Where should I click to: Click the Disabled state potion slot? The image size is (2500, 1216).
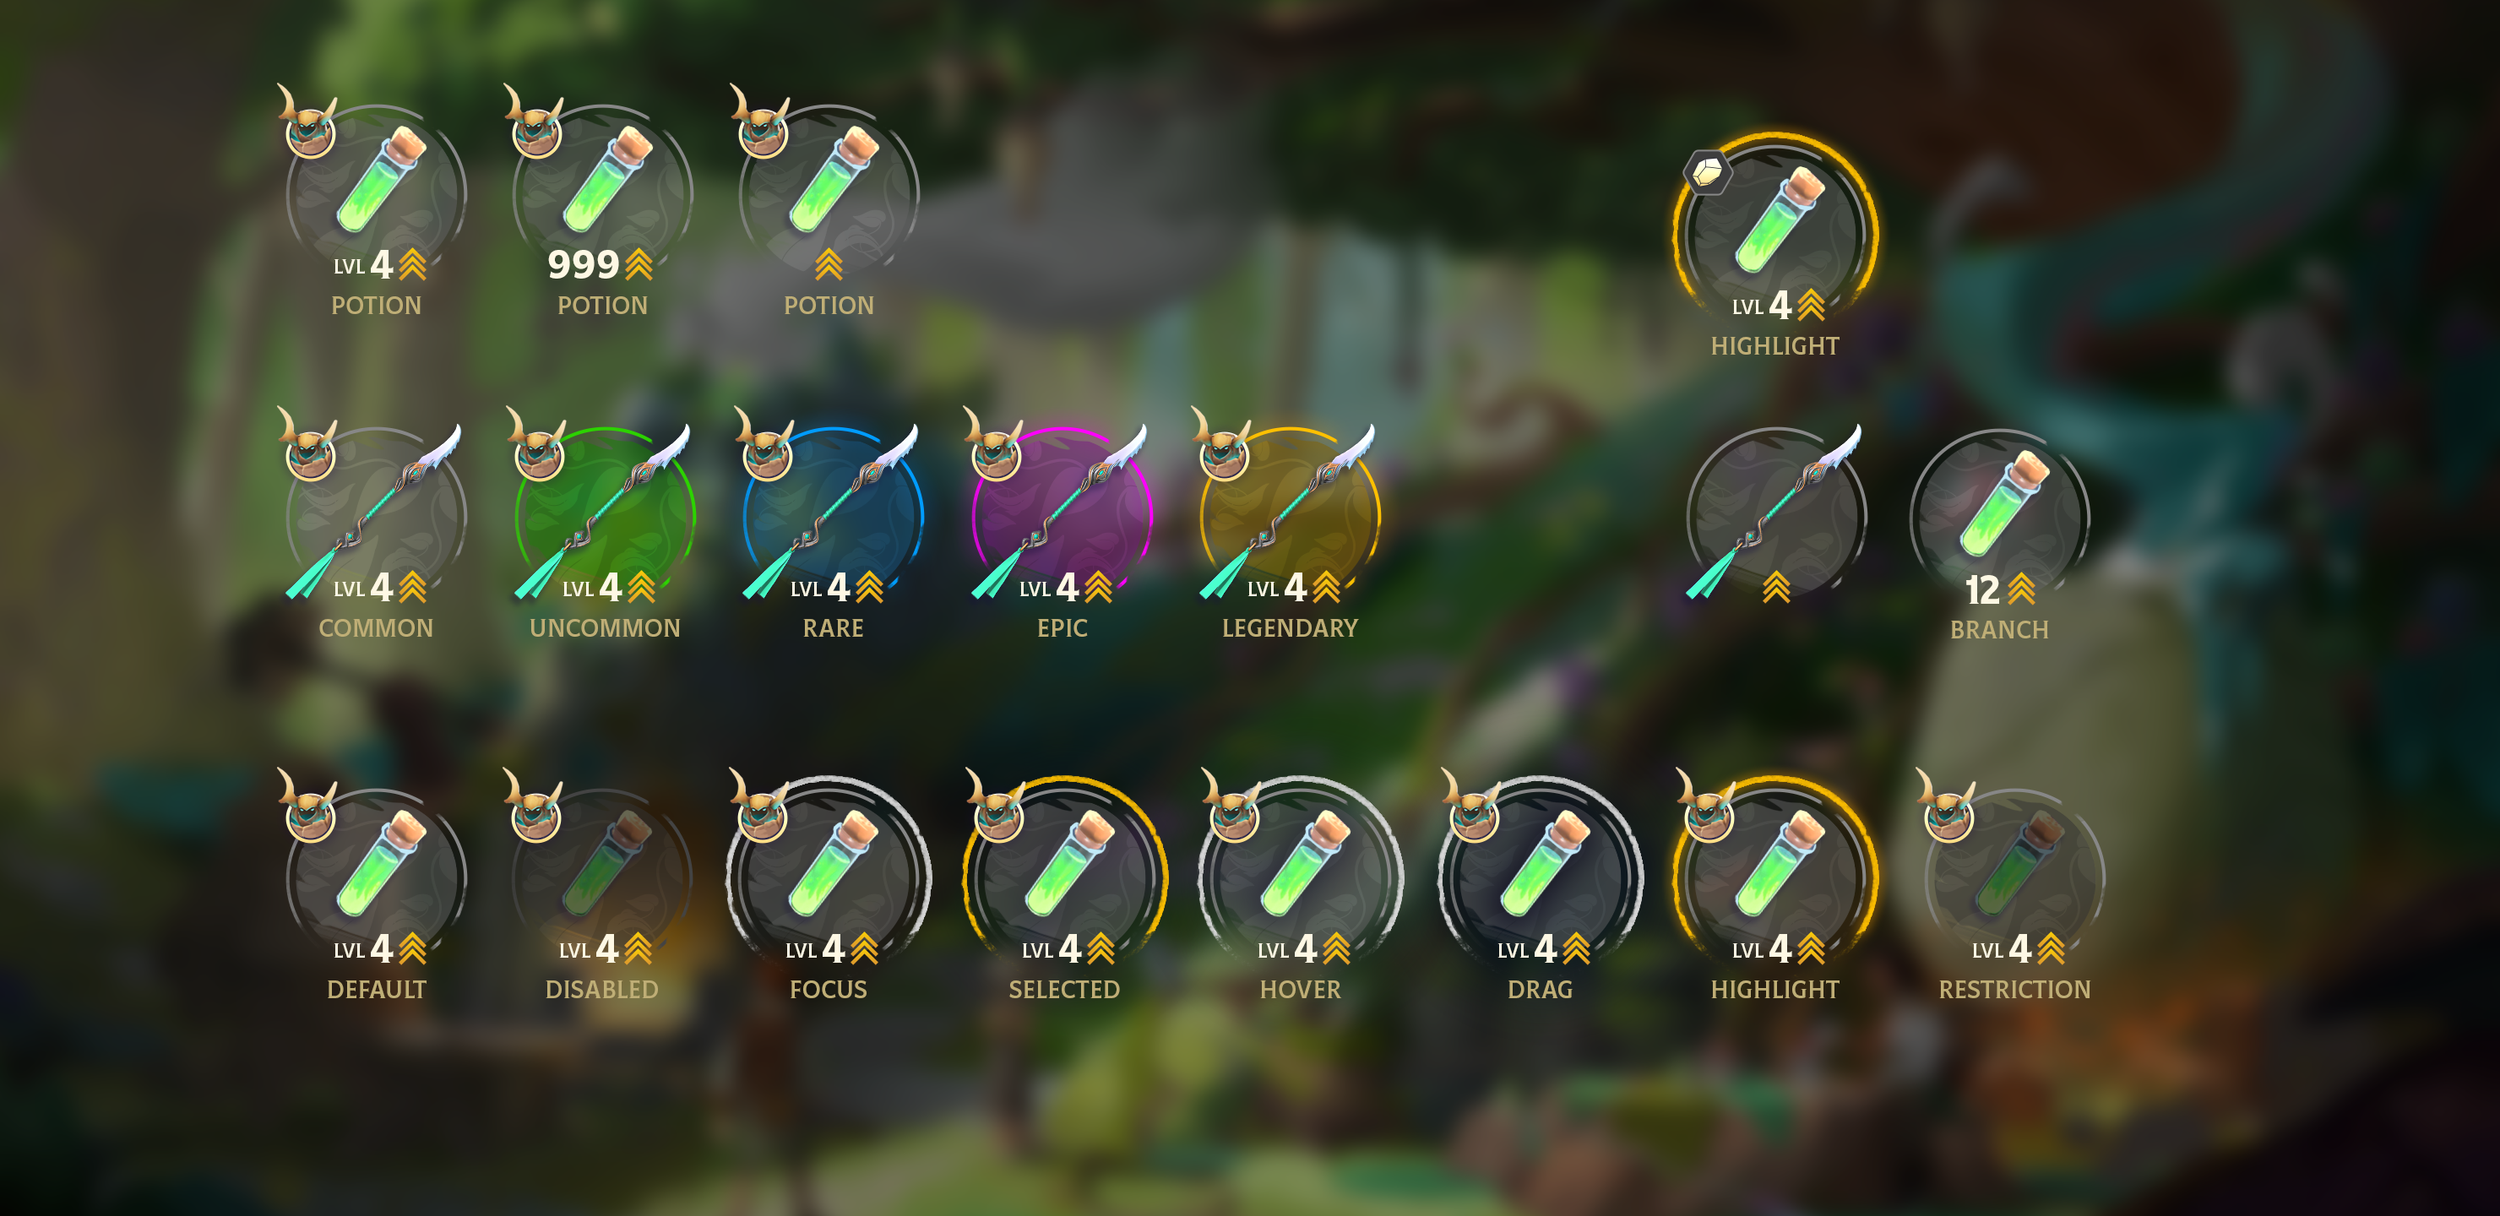[x=602, y=879]
